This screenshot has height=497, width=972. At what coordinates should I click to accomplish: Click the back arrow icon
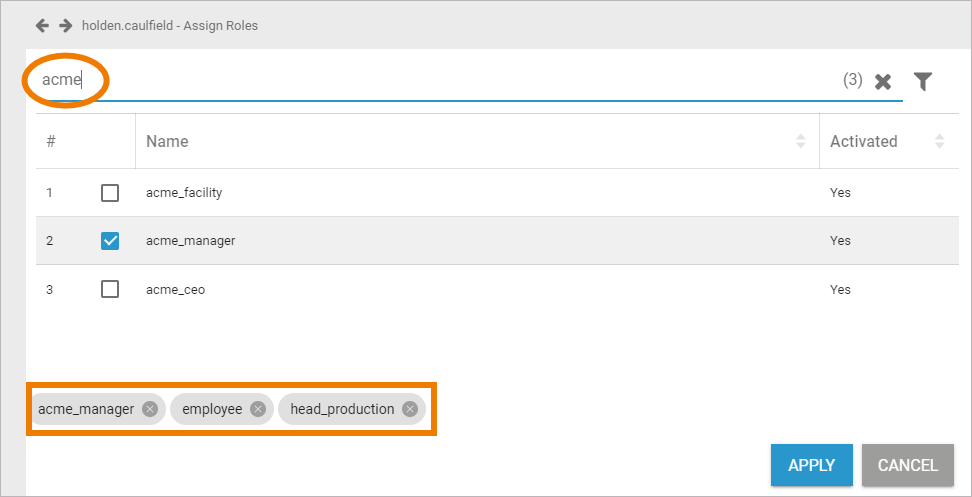42,25
